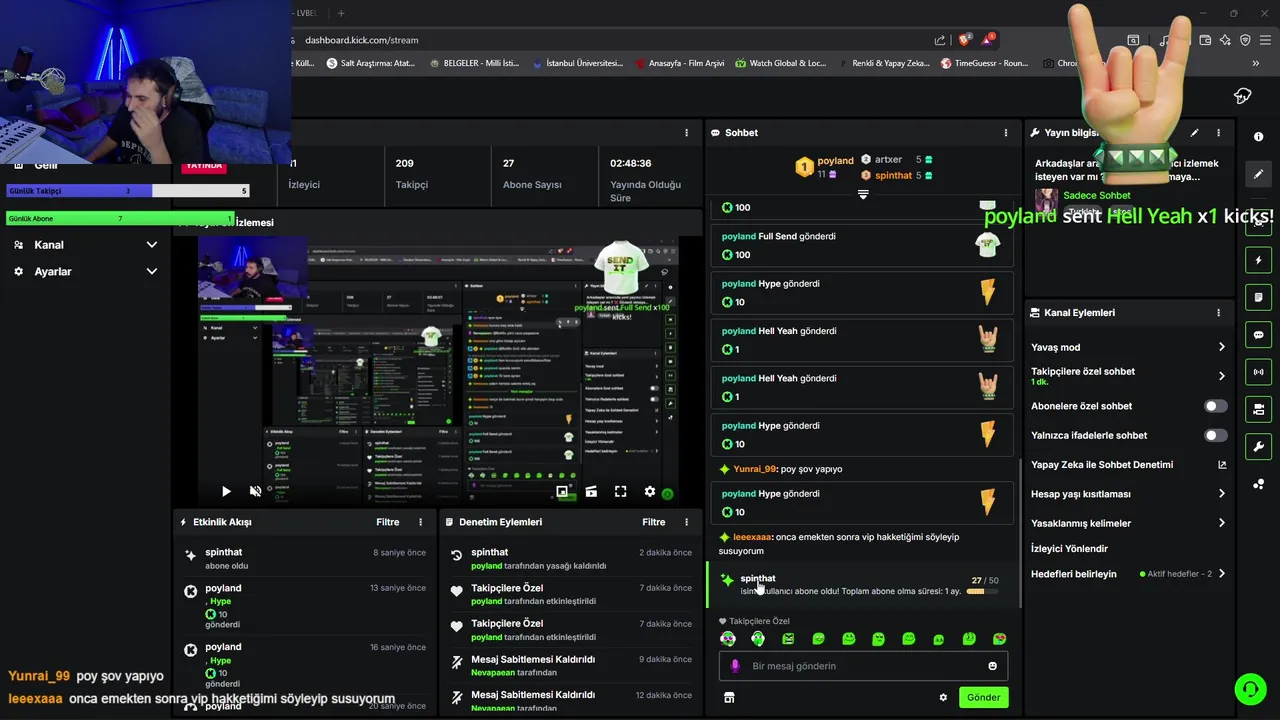This screenshot has height=720, width=1280.
Task: Click leeexaaa username in chat
Action: (x=753, y=537)
